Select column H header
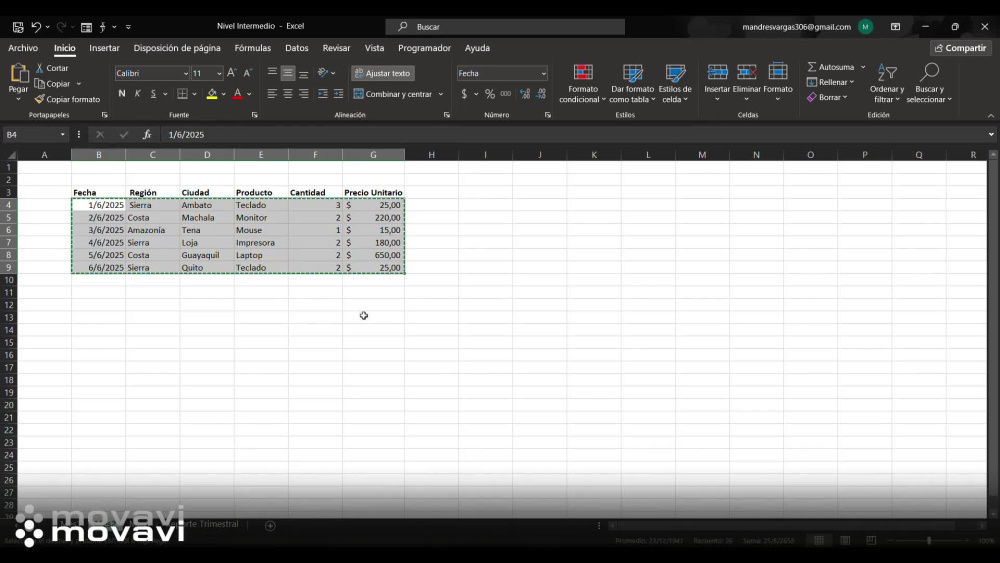The height and width of the screenshot is (563, 1000). (x=431, y=155)
